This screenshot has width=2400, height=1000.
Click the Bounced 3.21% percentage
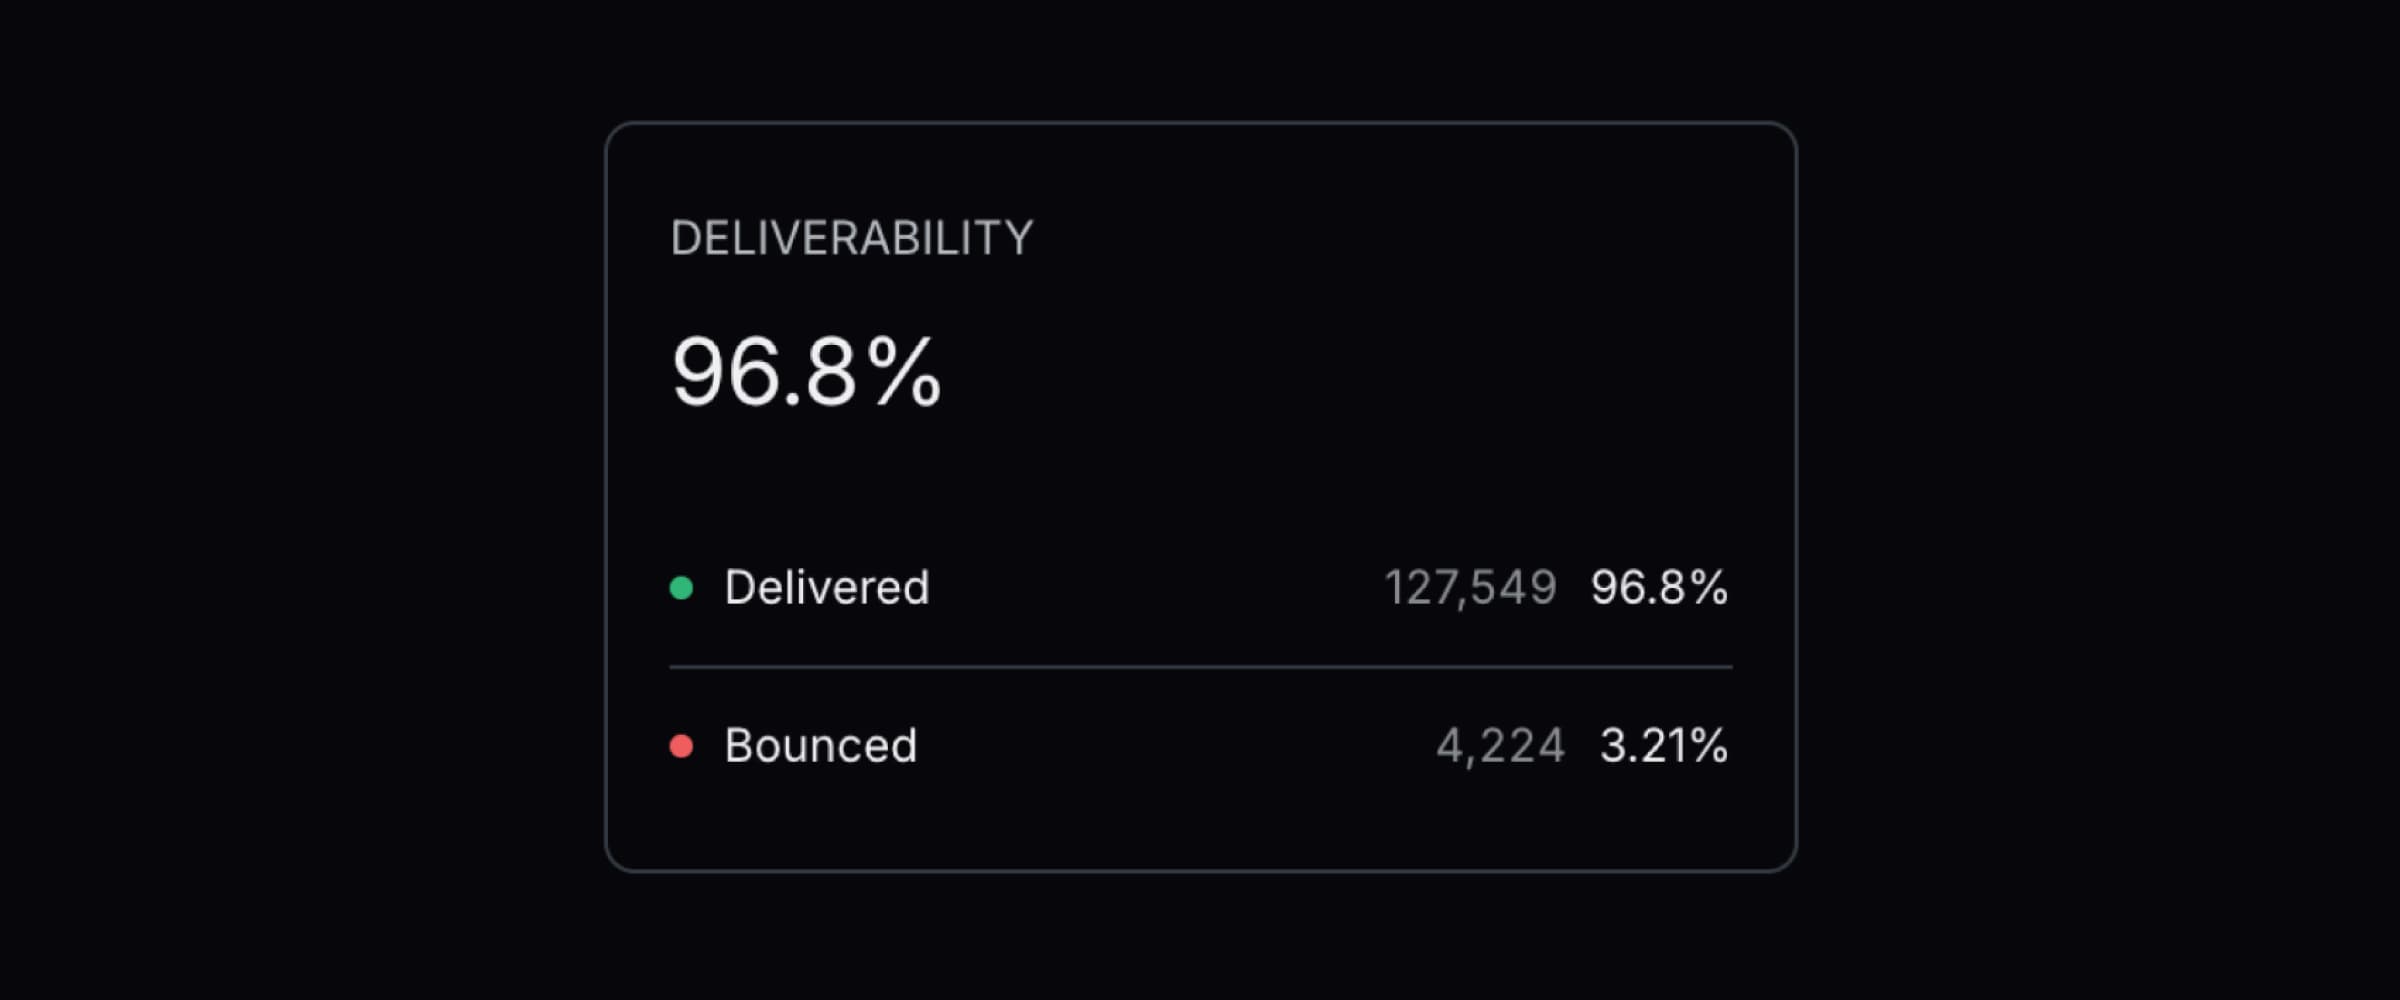coord(1663,745)
